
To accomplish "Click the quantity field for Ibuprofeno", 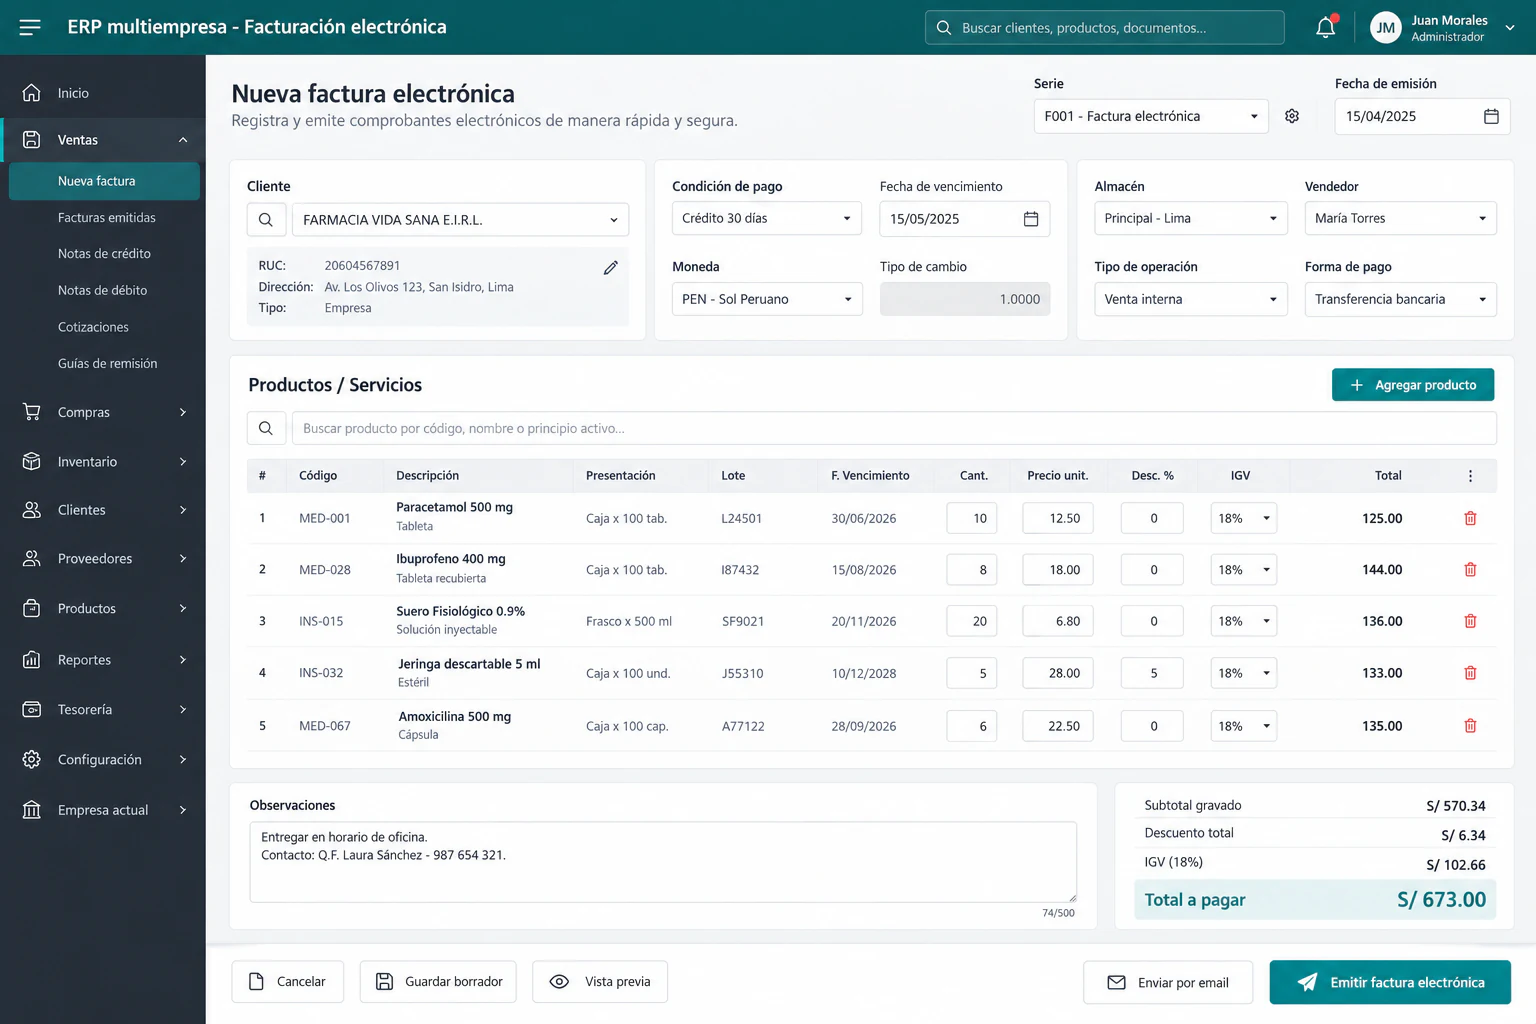I will click(x=972, y=570).
